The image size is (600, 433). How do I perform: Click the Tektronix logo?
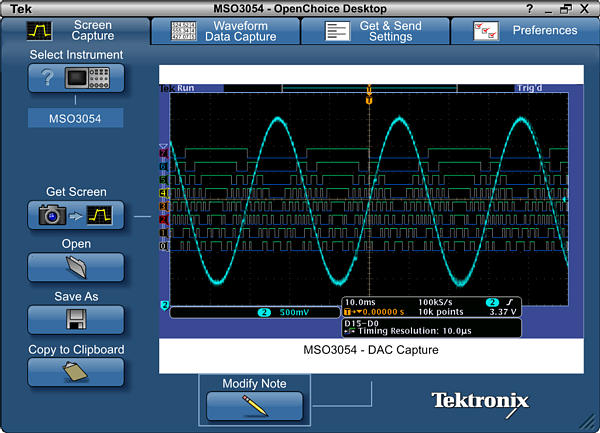tap(480, 401)
